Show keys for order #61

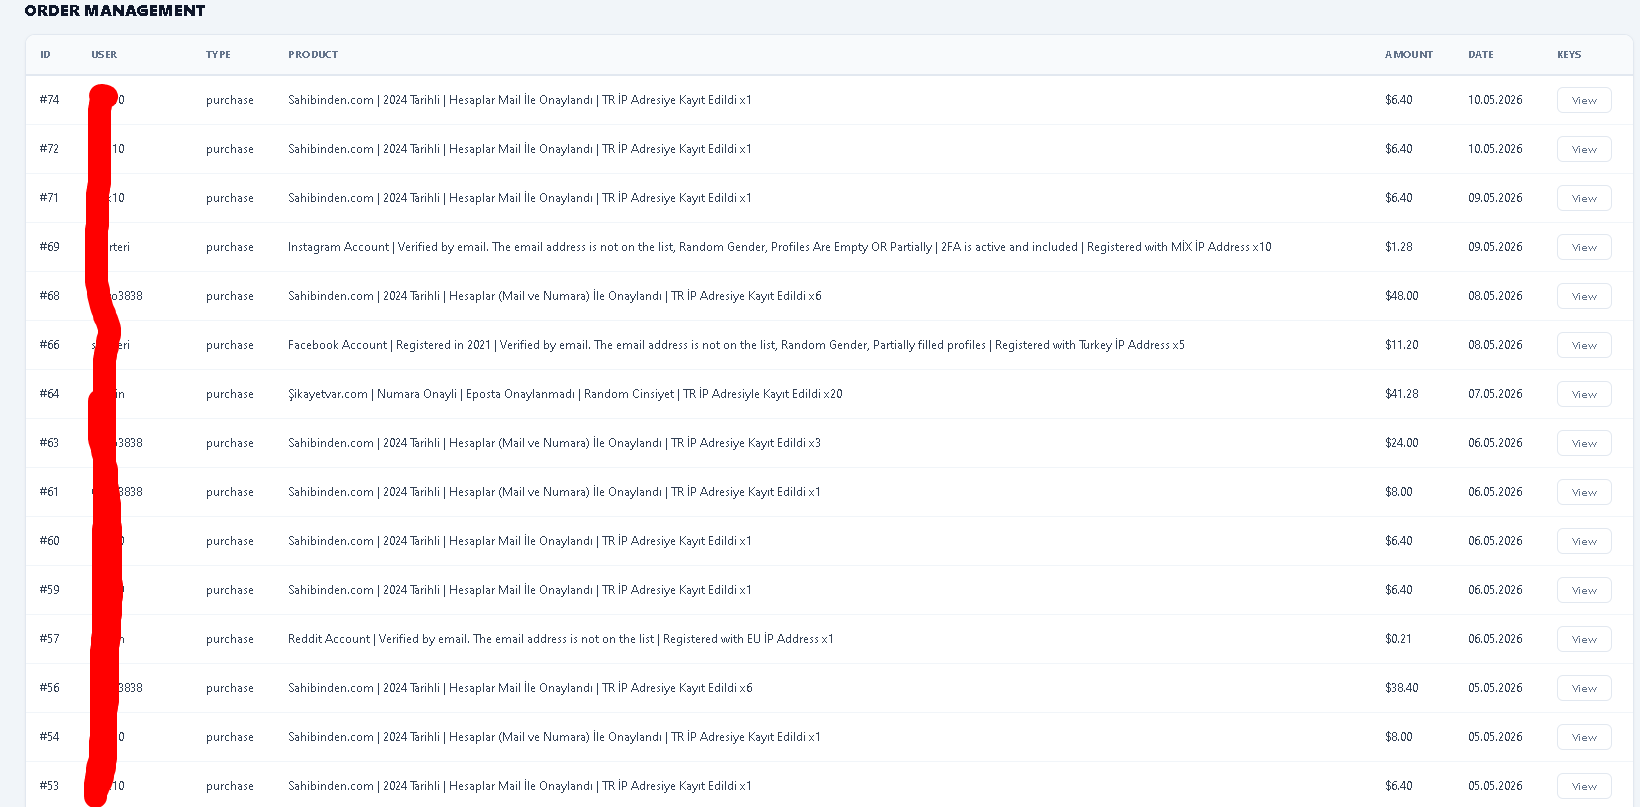pos(1584,492)
